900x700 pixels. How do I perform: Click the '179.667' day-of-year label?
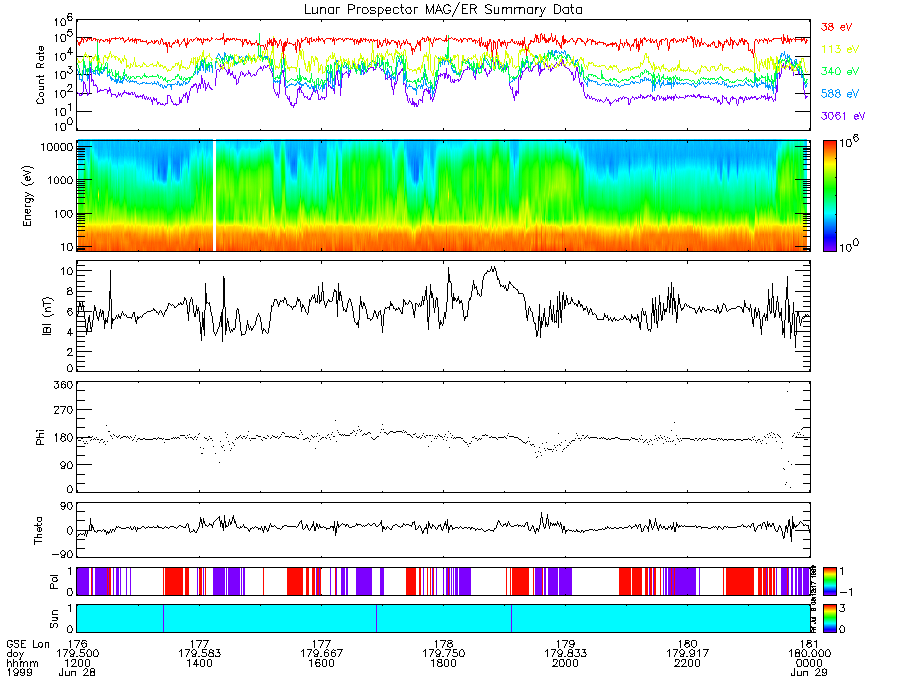[x=321, y=654]
